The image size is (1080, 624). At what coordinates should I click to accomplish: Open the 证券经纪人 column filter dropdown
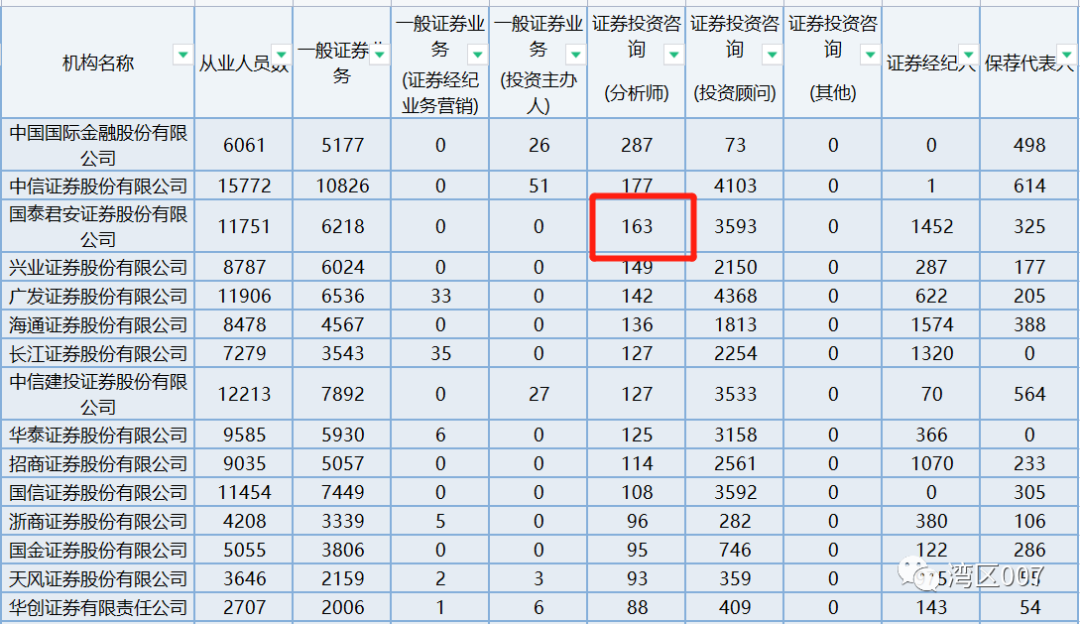tap(969, 54)
